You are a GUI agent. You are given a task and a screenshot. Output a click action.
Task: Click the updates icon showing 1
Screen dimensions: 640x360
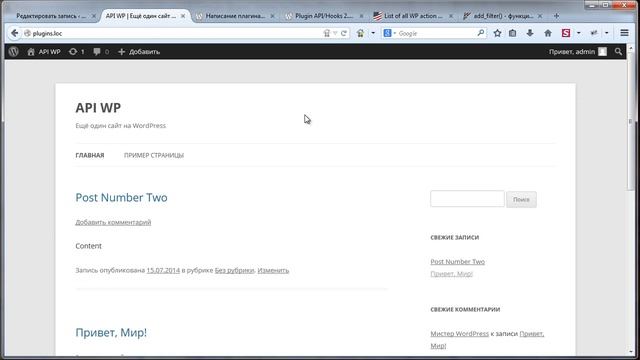pos(76,51)
